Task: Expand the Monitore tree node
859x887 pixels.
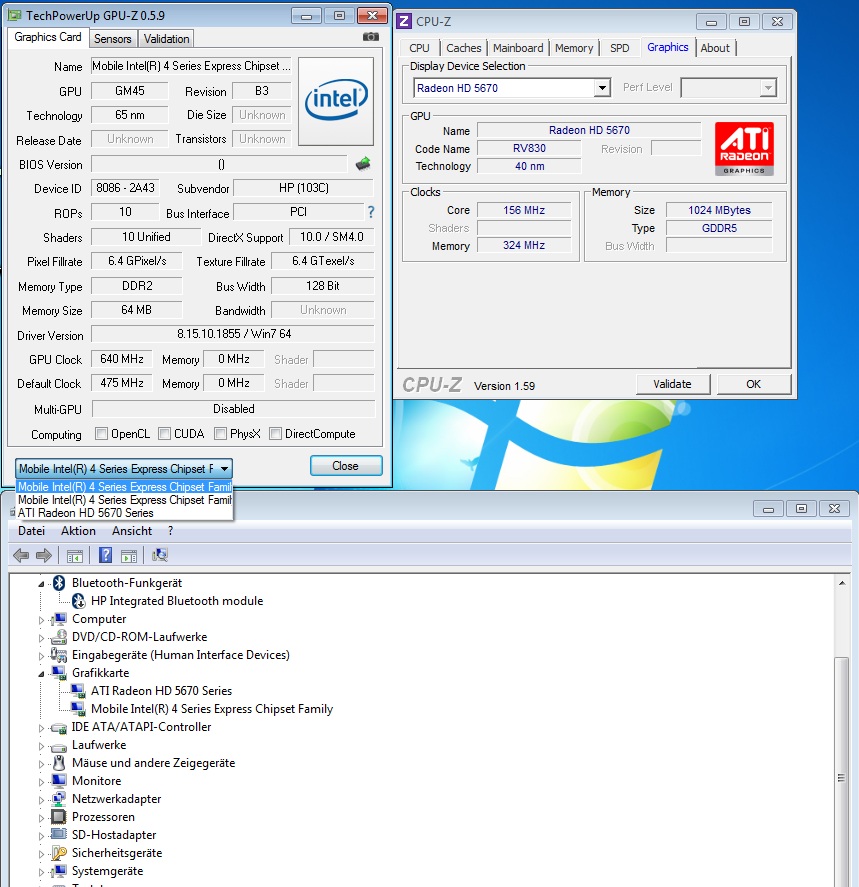Action: (41, 782)
